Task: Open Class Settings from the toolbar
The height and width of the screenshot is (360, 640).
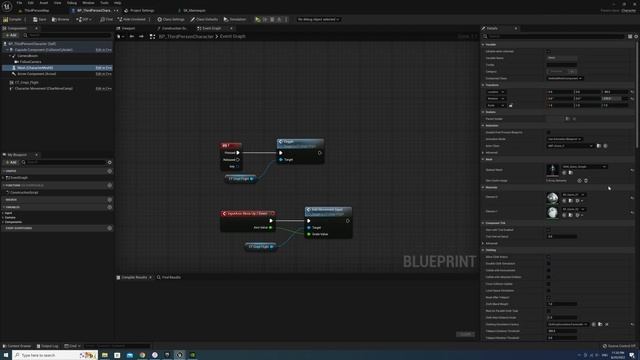Action: [x=171, y=19]
